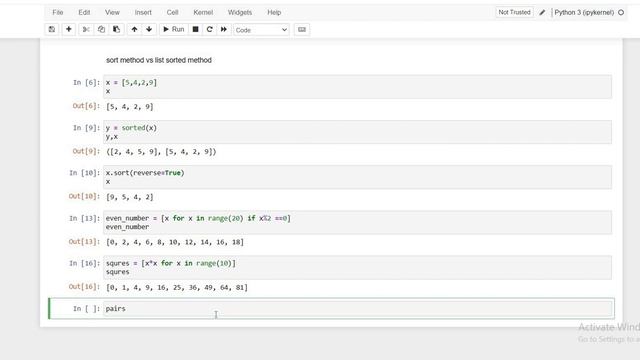The width and height of the screenshot is (640, 360).
Task: Open the View menu
Action: pos(112,12)
